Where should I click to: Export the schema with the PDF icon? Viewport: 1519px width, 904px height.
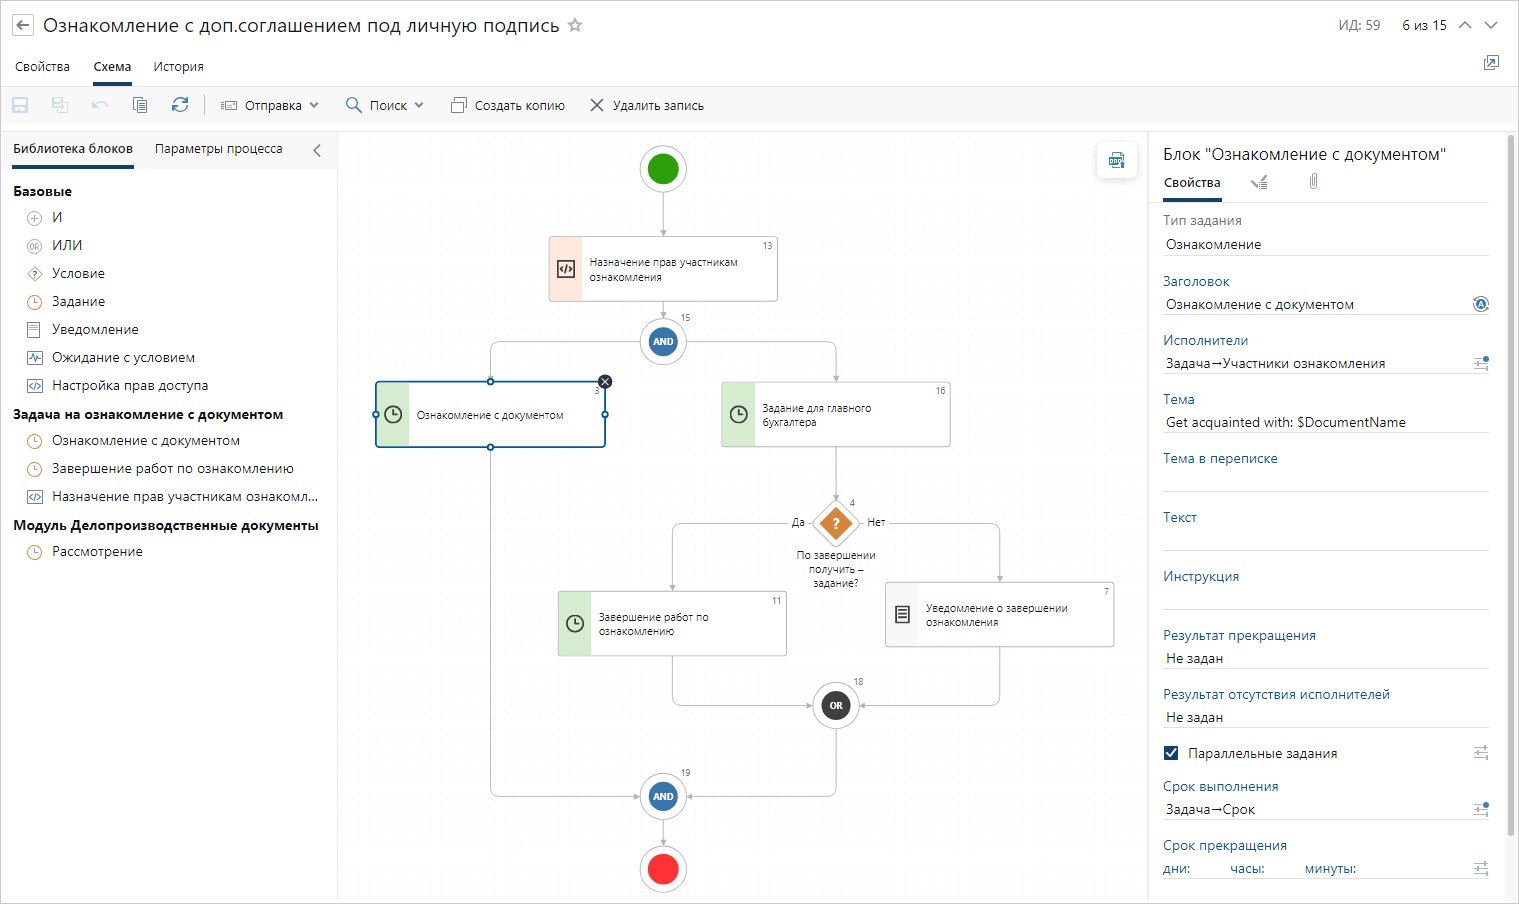pyautogui.click(x=1117, y=160)
